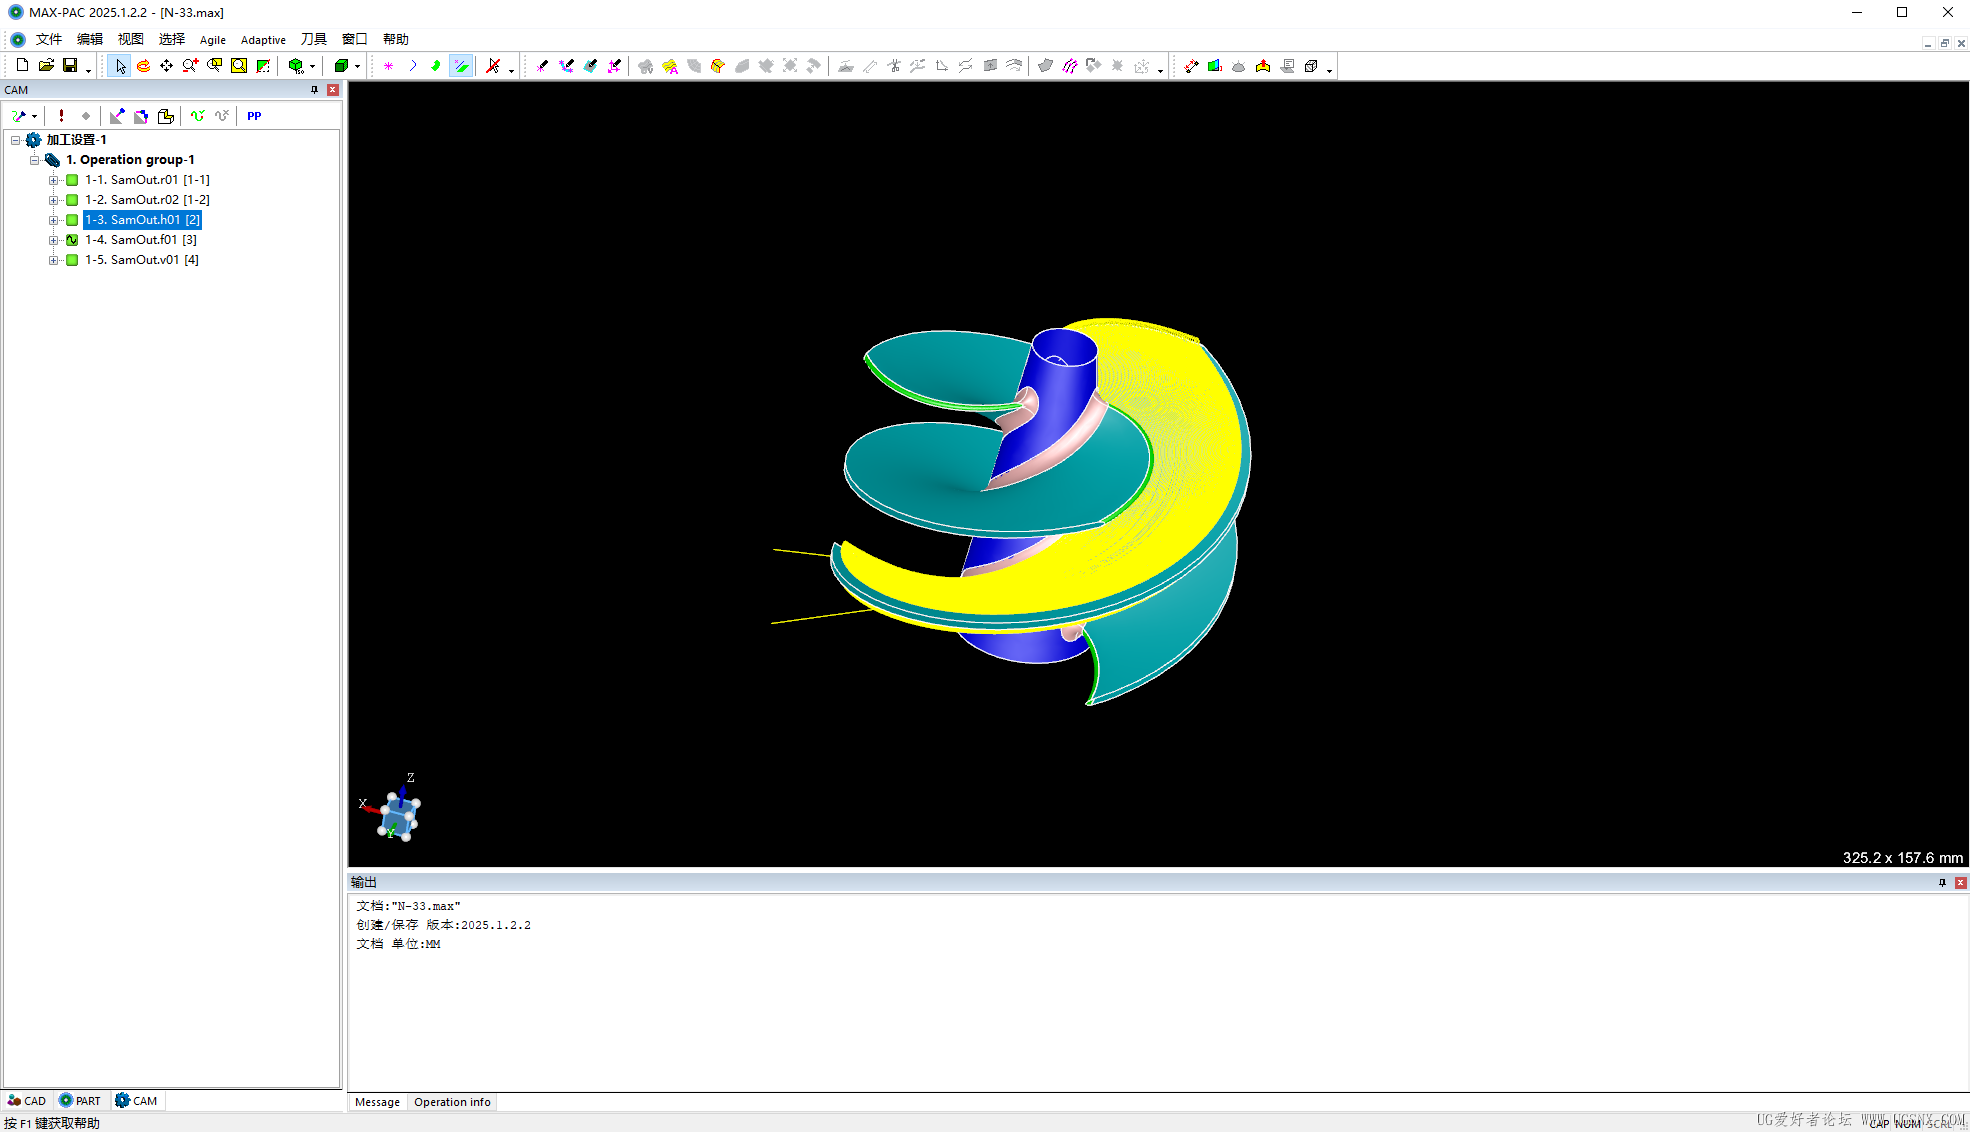The width and height of the screenshot is (1970, 1132).
Task: Open the 刀具 menu
Action: [x=314, y=39]
